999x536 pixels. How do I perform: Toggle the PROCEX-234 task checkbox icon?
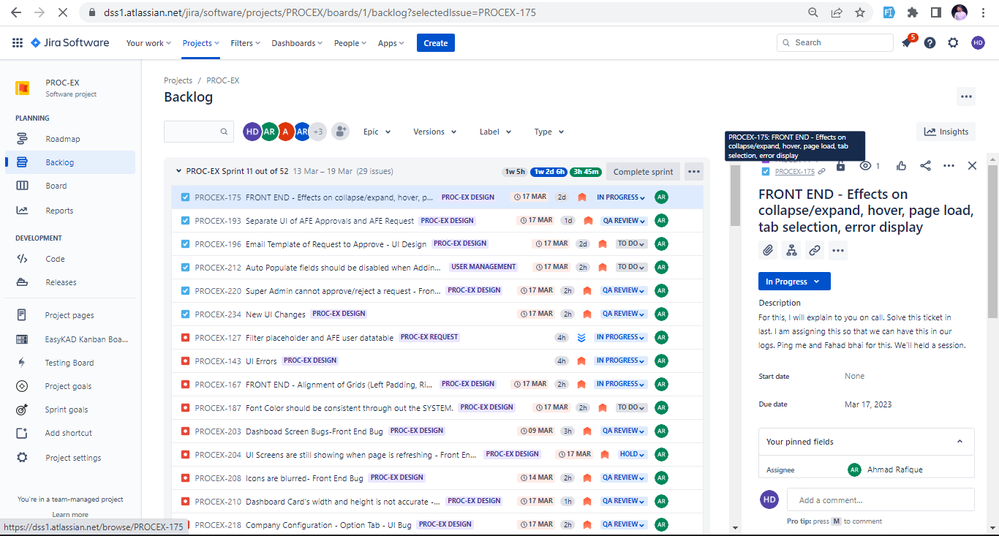pyautogui.click(x=185, y=314)
